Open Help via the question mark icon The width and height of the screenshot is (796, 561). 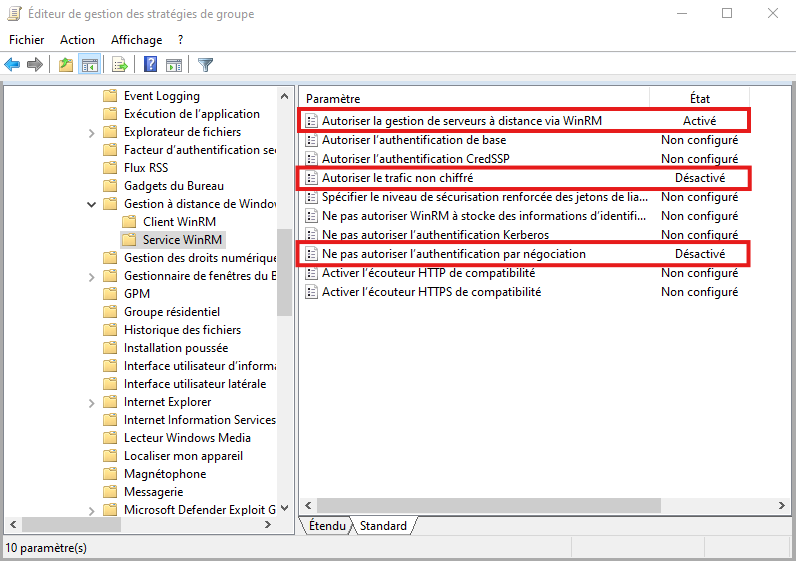coord(150,64)
